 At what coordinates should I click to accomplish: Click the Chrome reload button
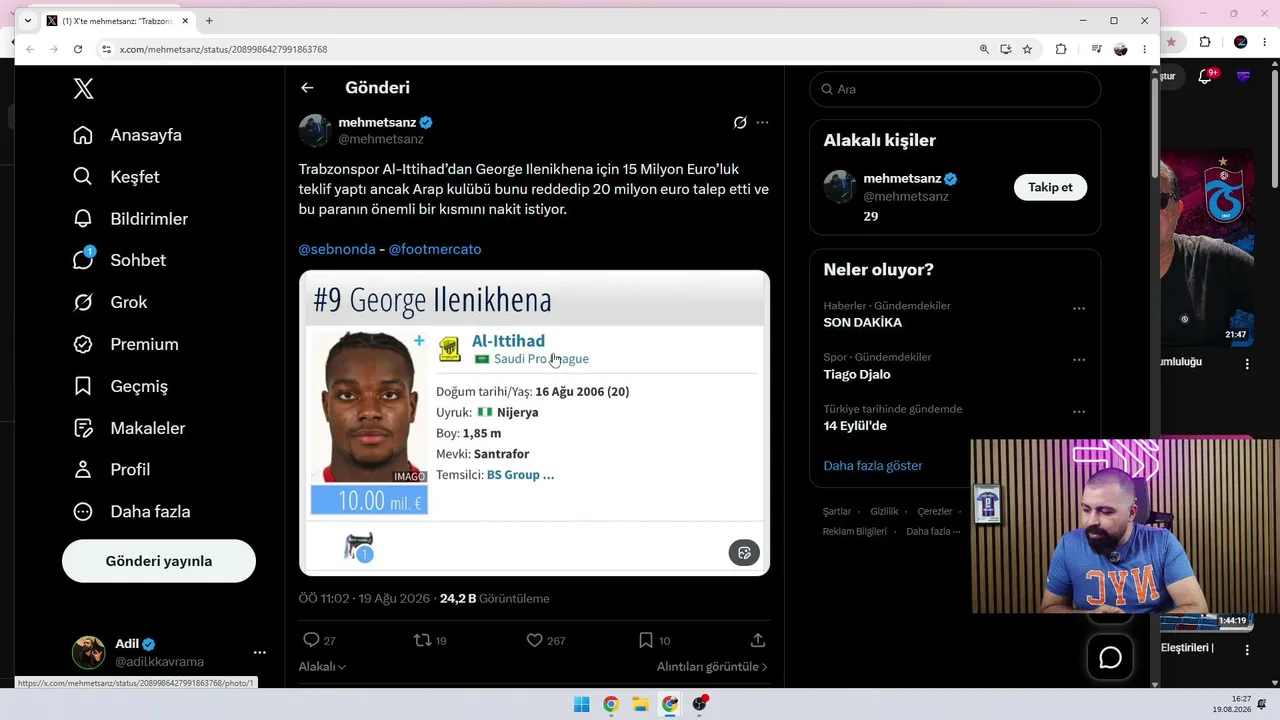pyautogui.click(x=77, y=49)
